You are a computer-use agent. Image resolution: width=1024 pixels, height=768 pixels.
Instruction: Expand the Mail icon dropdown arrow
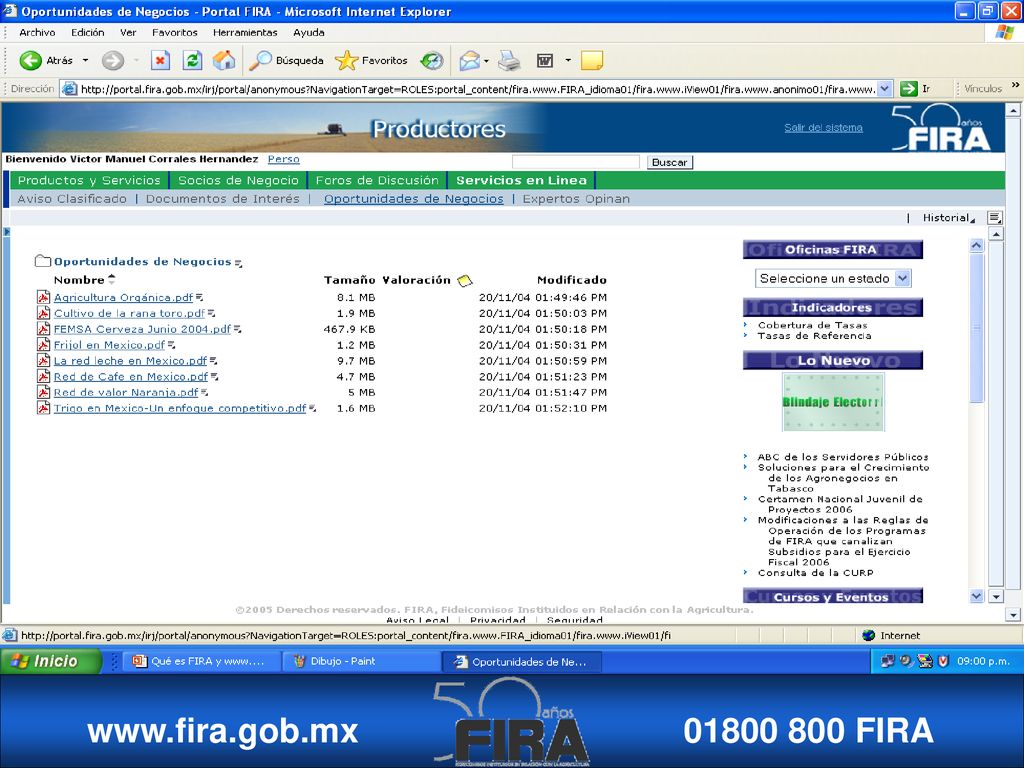tap(487, 61)
